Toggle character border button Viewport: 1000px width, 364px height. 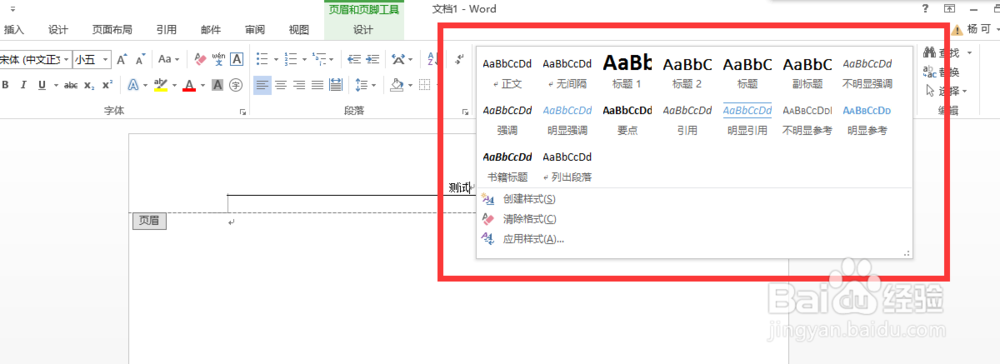237,59
